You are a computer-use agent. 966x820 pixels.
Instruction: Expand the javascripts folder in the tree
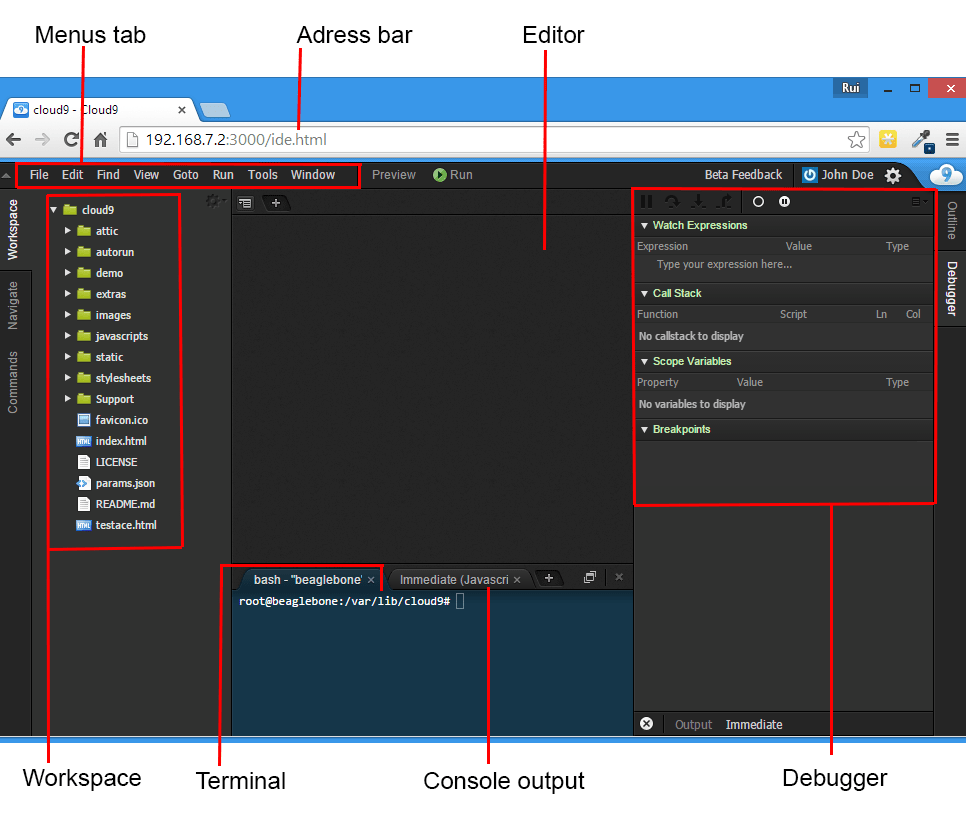pyautogui.click(x=68, y=336)
